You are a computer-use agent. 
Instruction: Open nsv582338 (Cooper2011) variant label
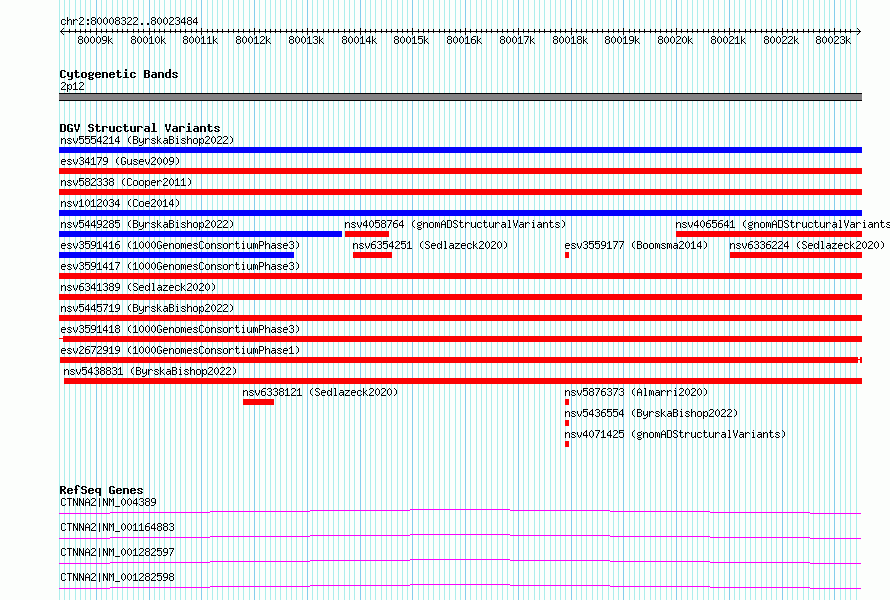[126, 182]
